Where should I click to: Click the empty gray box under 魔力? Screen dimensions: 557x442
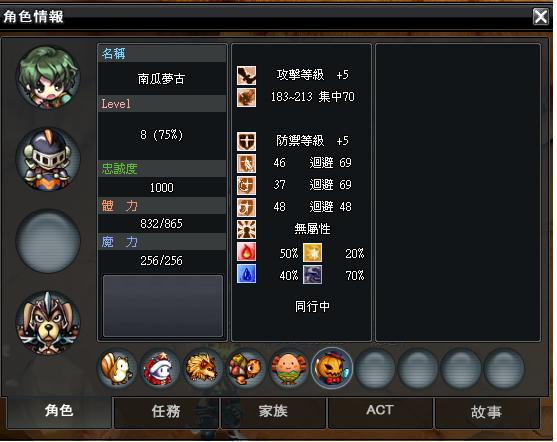pyautogui.click(x=163, y=306)
